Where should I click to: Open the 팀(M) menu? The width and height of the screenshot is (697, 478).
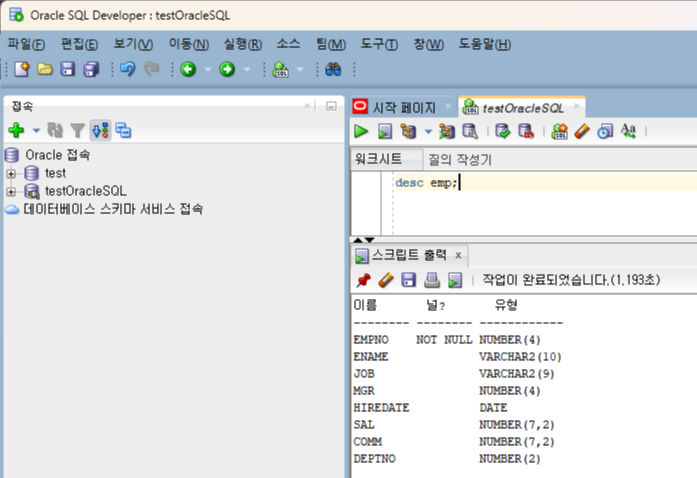pyautogui.click(x=331, y=44)
